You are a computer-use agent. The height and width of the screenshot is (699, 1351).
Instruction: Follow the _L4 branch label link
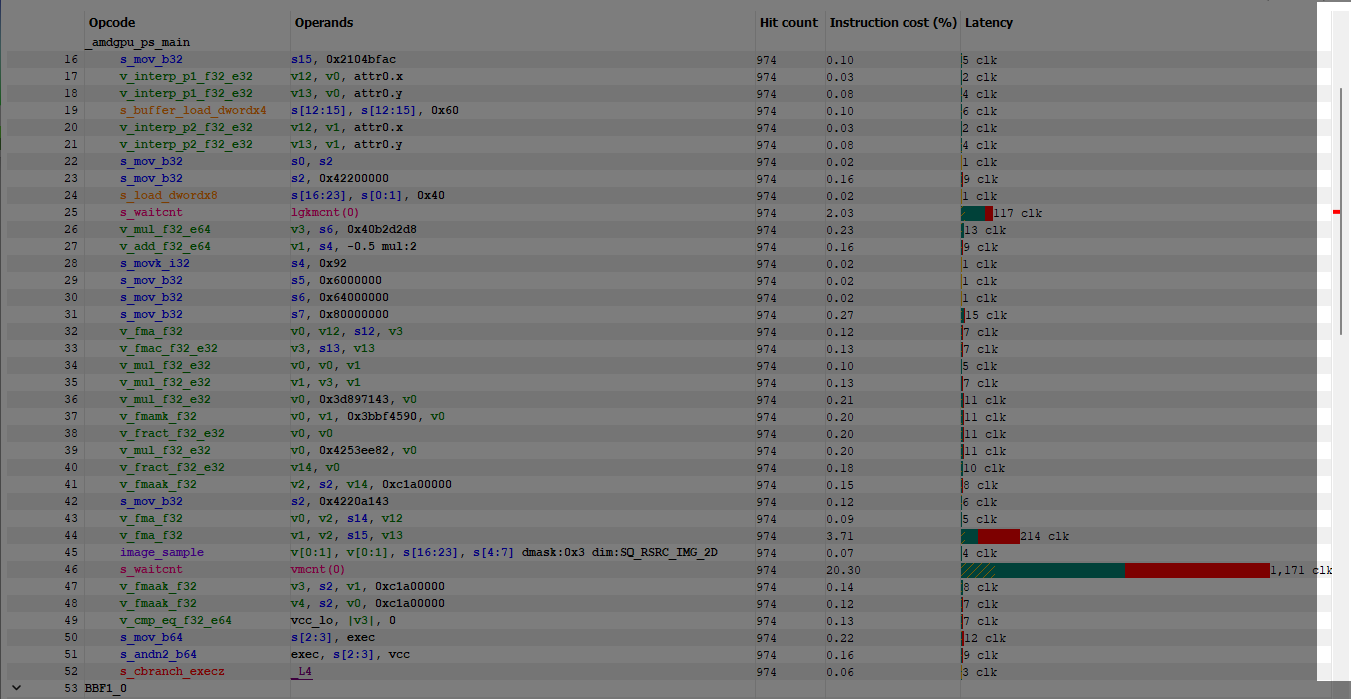click(x=302, y=672)
